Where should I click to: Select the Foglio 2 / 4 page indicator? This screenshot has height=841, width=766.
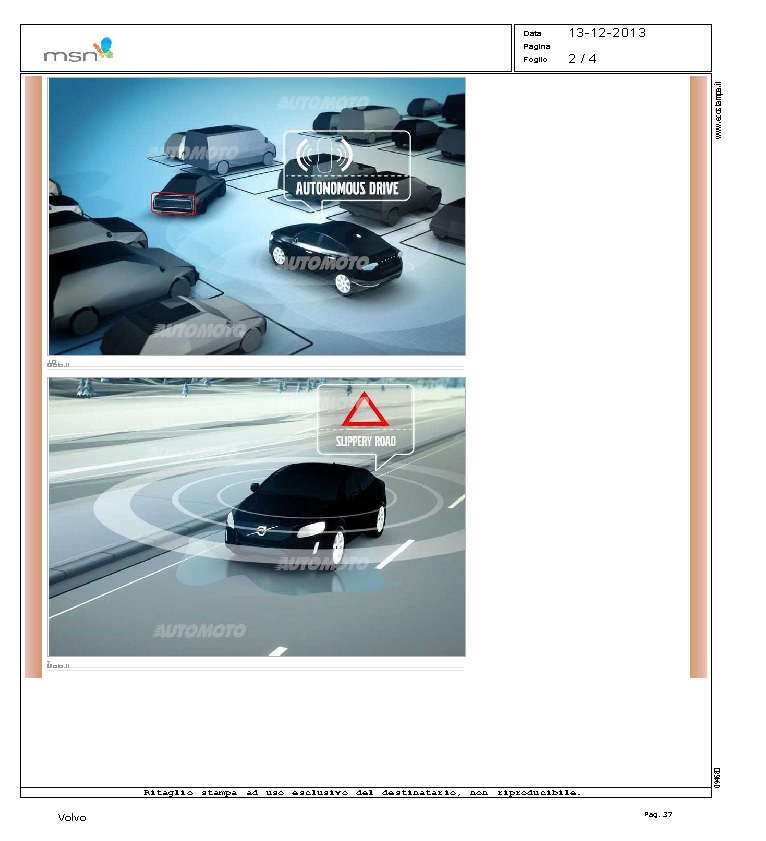582,59
